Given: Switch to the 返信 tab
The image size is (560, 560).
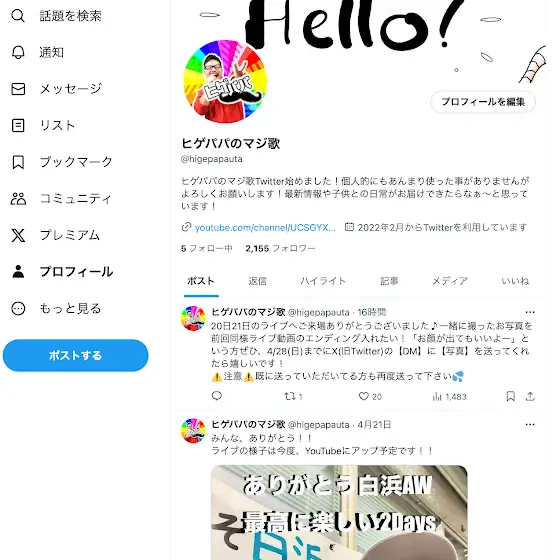Looking at the screenshot, I should (x=258, y=281).
